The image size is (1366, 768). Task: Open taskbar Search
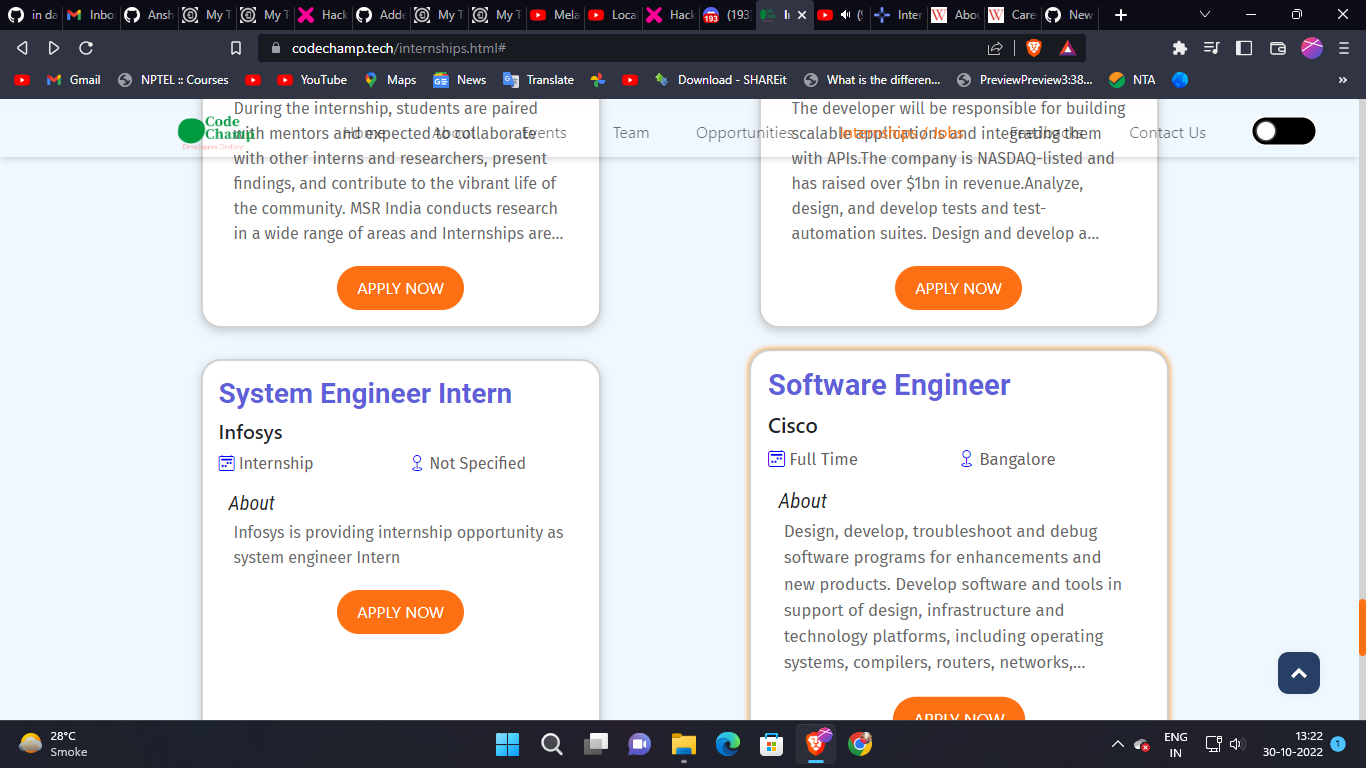click(x=551, y=744)
